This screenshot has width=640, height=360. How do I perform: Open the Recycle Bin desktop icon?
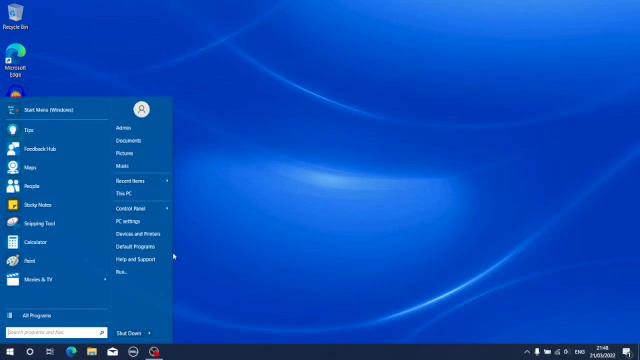coord(16,16)
